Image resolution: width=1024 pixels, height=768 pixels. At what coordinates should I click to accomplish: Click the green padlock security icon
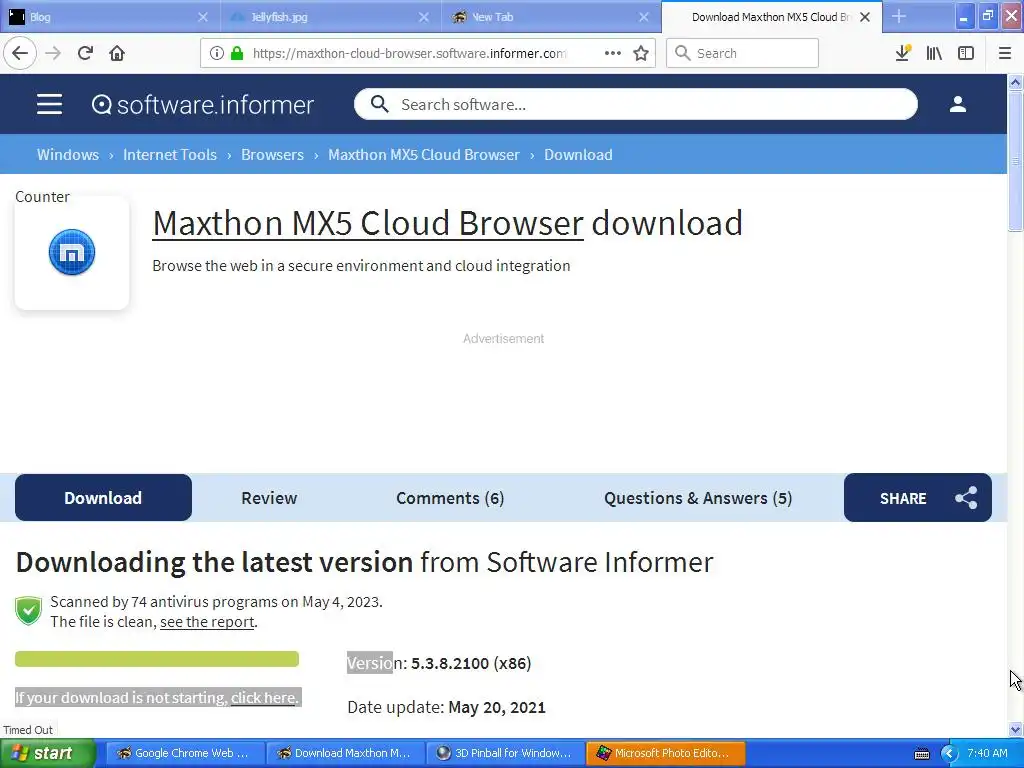click(x=237, y=53)
